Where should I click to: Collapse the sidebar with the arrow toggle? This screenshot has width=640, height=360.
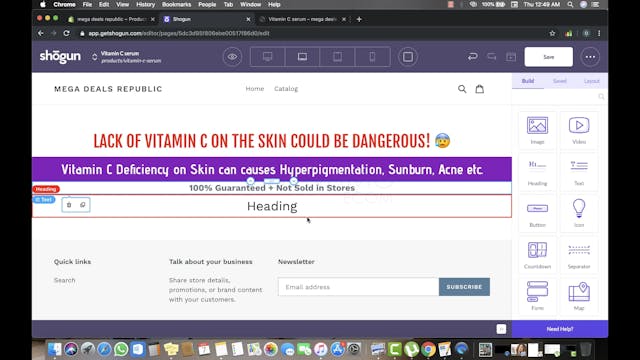pyautogui.click(x=501, y=329)
